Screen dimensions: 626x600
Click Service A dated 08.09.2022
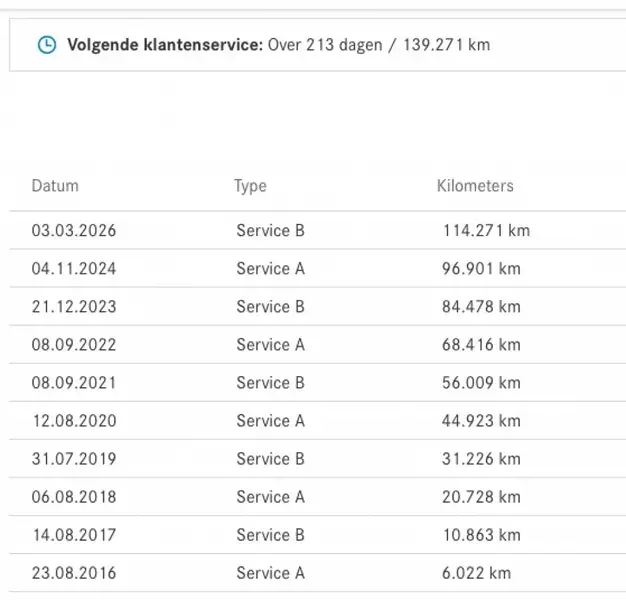(270, 345)
